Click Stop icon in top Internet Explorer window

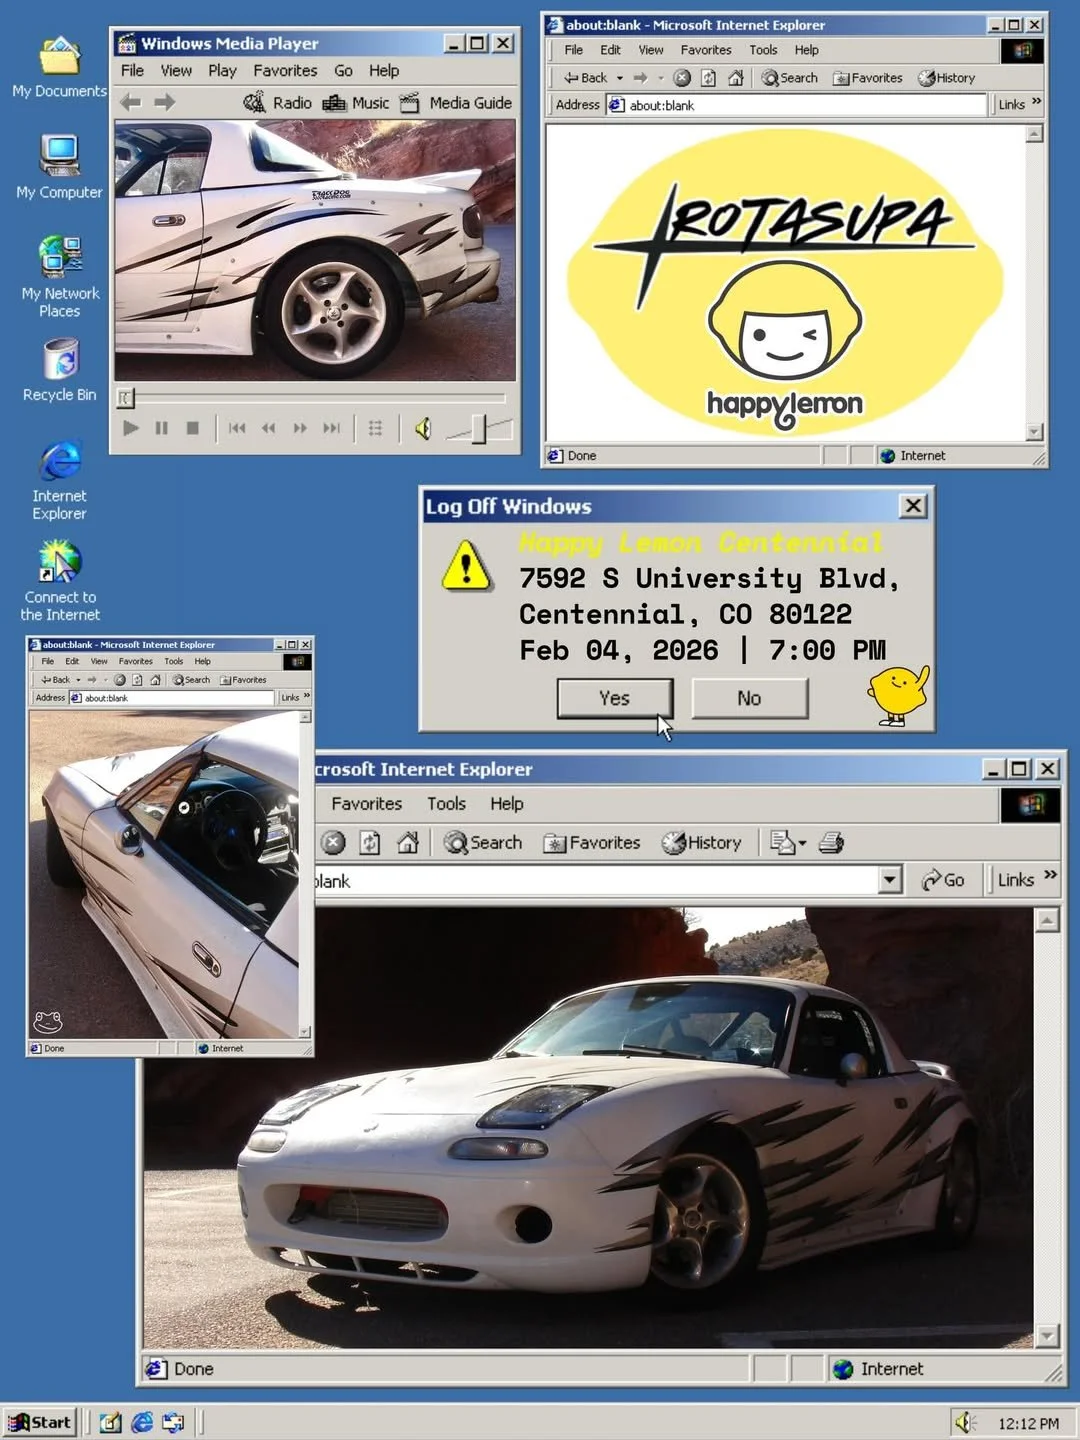click(682, 77)
